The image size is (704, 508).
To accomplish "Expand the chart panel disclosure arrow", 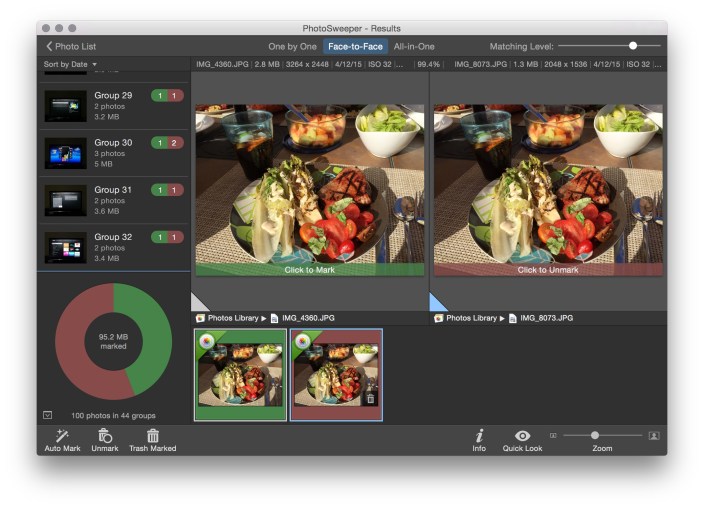I will (47, 415).
